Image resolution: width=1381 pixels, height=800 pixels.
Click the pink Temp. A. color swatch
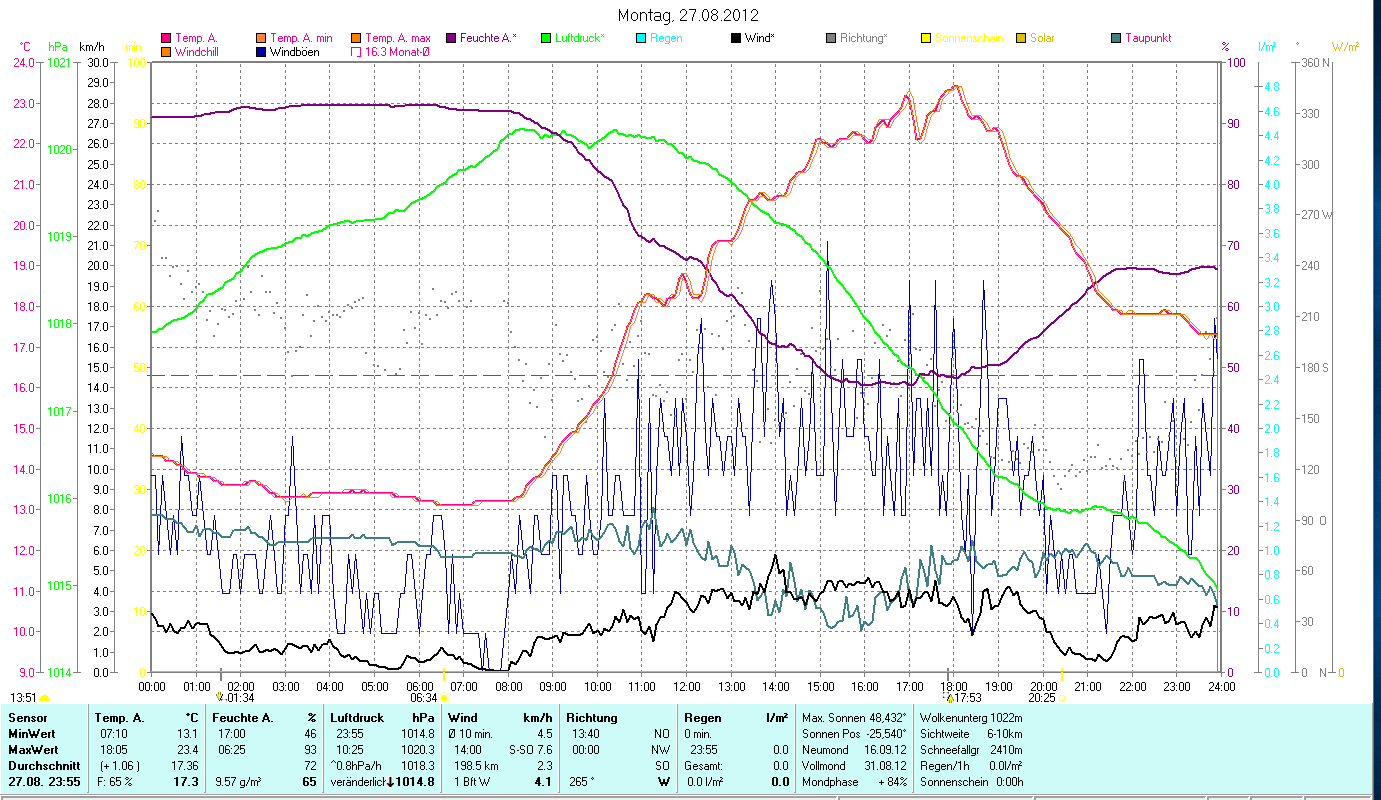(166, 38)
